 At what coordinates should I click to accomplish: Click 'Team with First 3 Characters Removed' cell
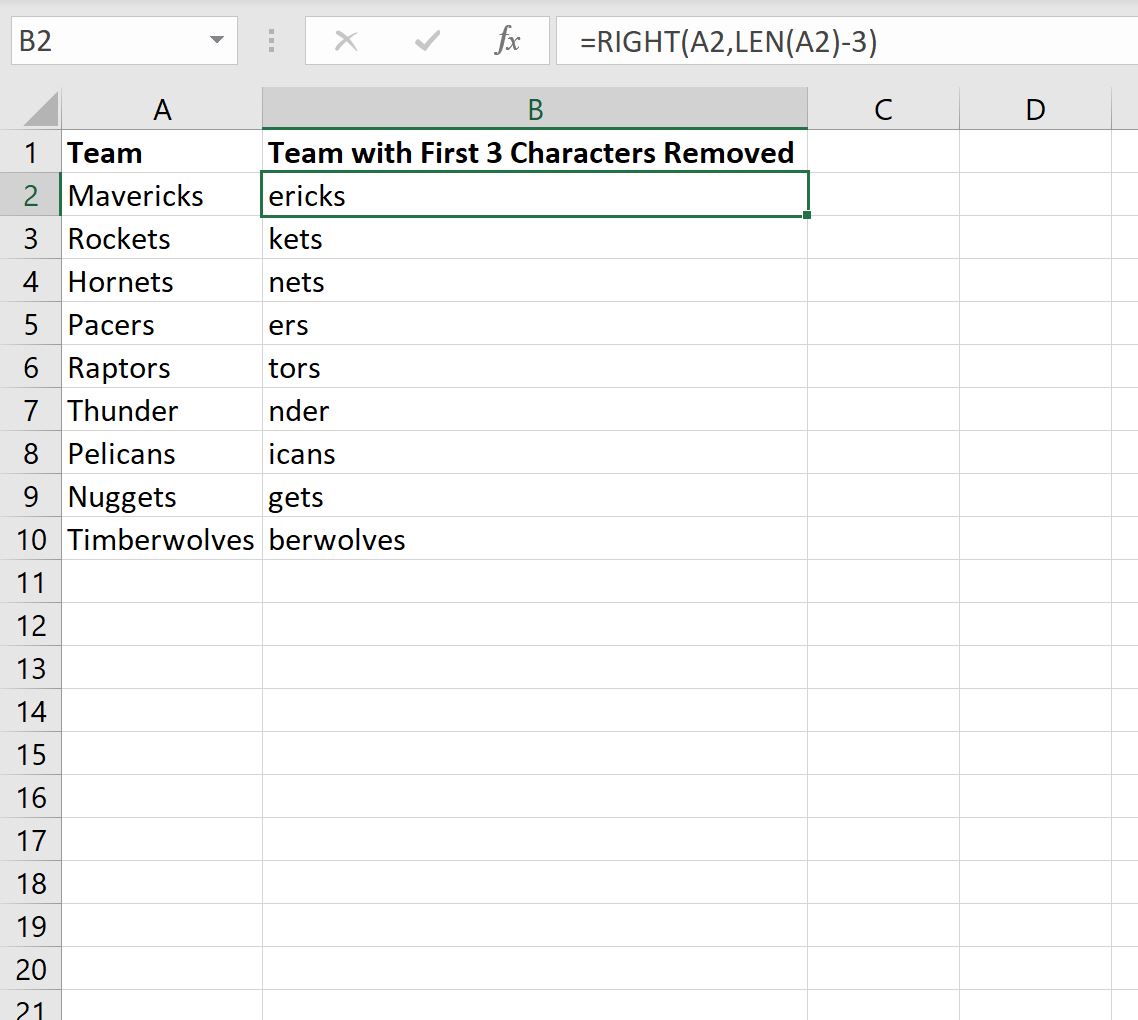click(535, 152)
